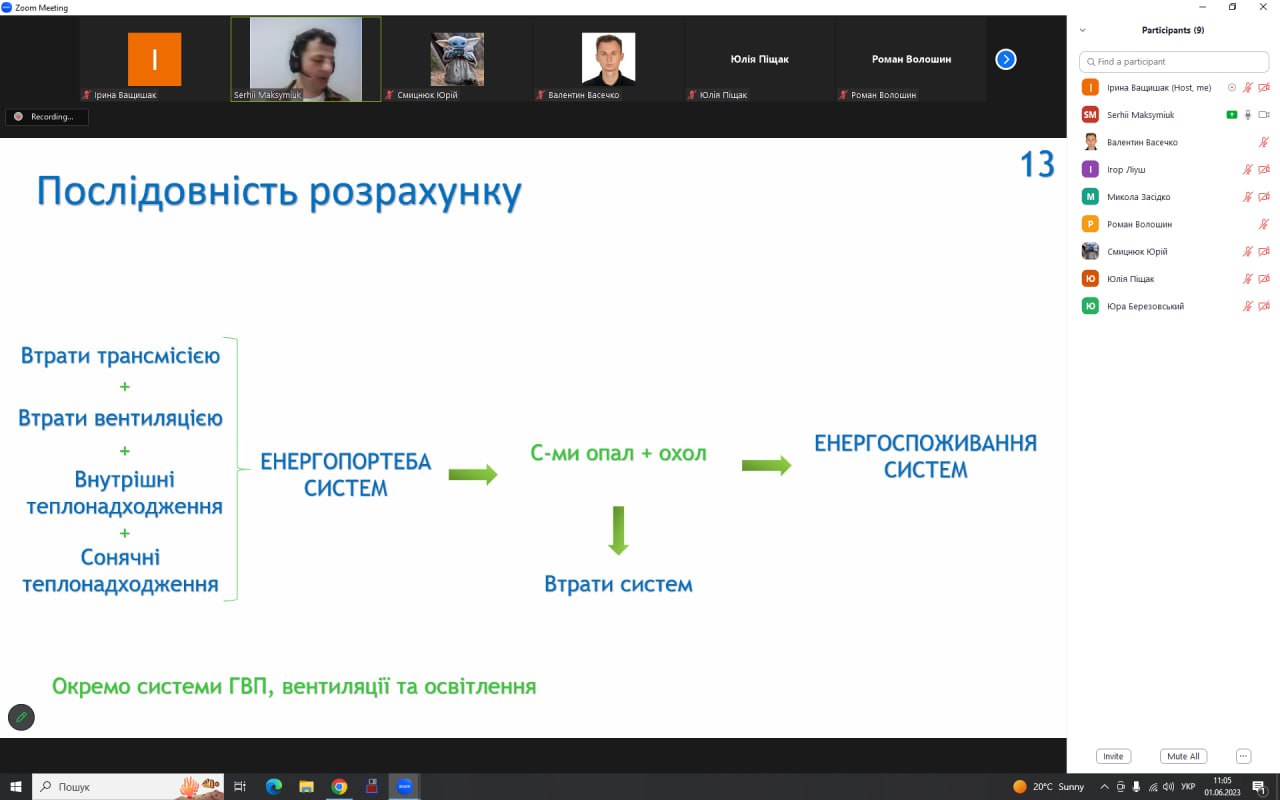Open the volume control in system tray
The height and width of the screenshot is (800, 1280).
[x=1168, y=787]
